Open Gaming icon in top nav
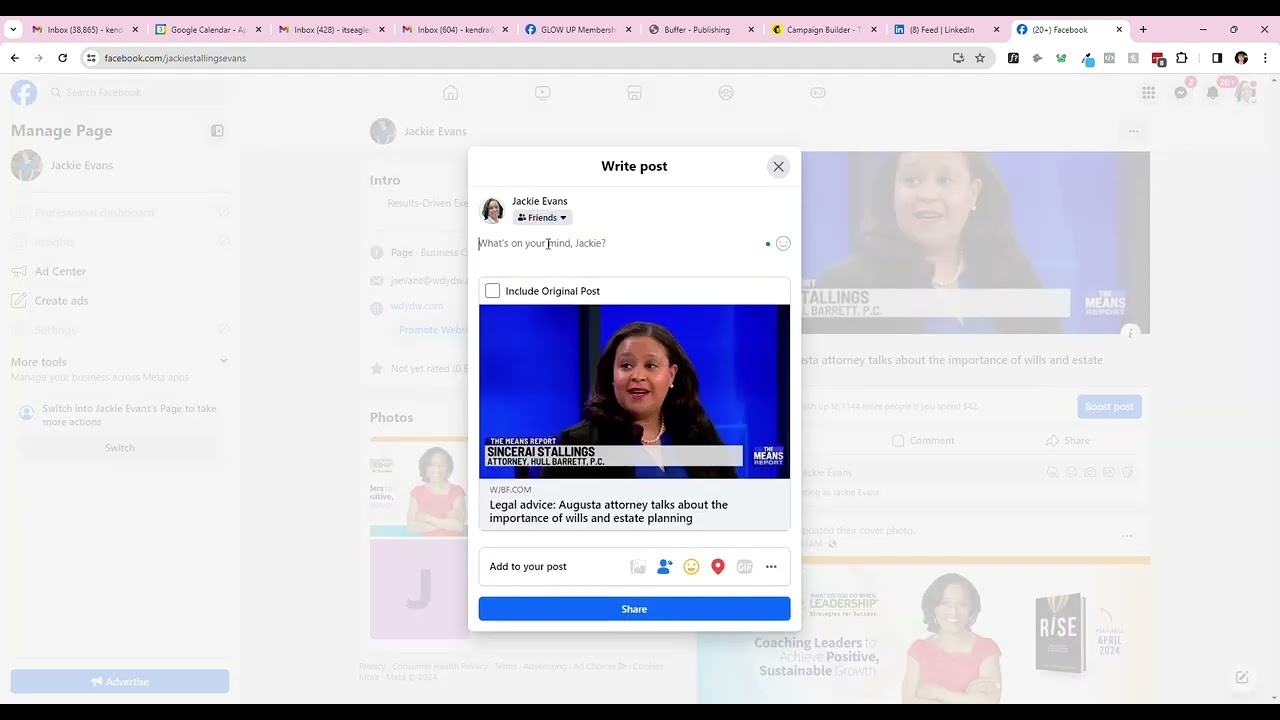This screenshot has height=720, width=1280. pos(818,93)
